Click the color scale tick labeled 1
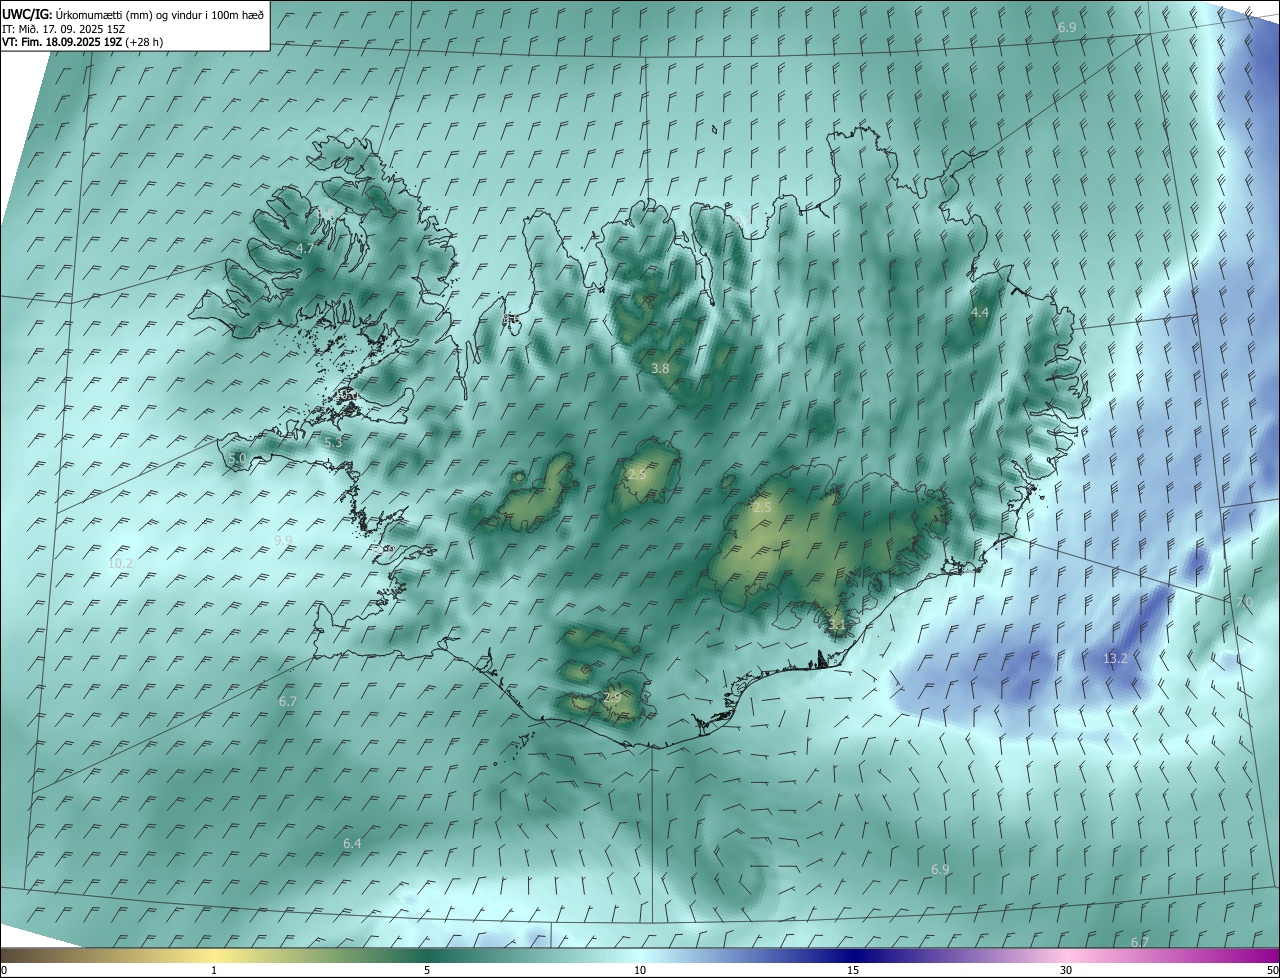The image size is (1280, 978). tap(214, 970)
